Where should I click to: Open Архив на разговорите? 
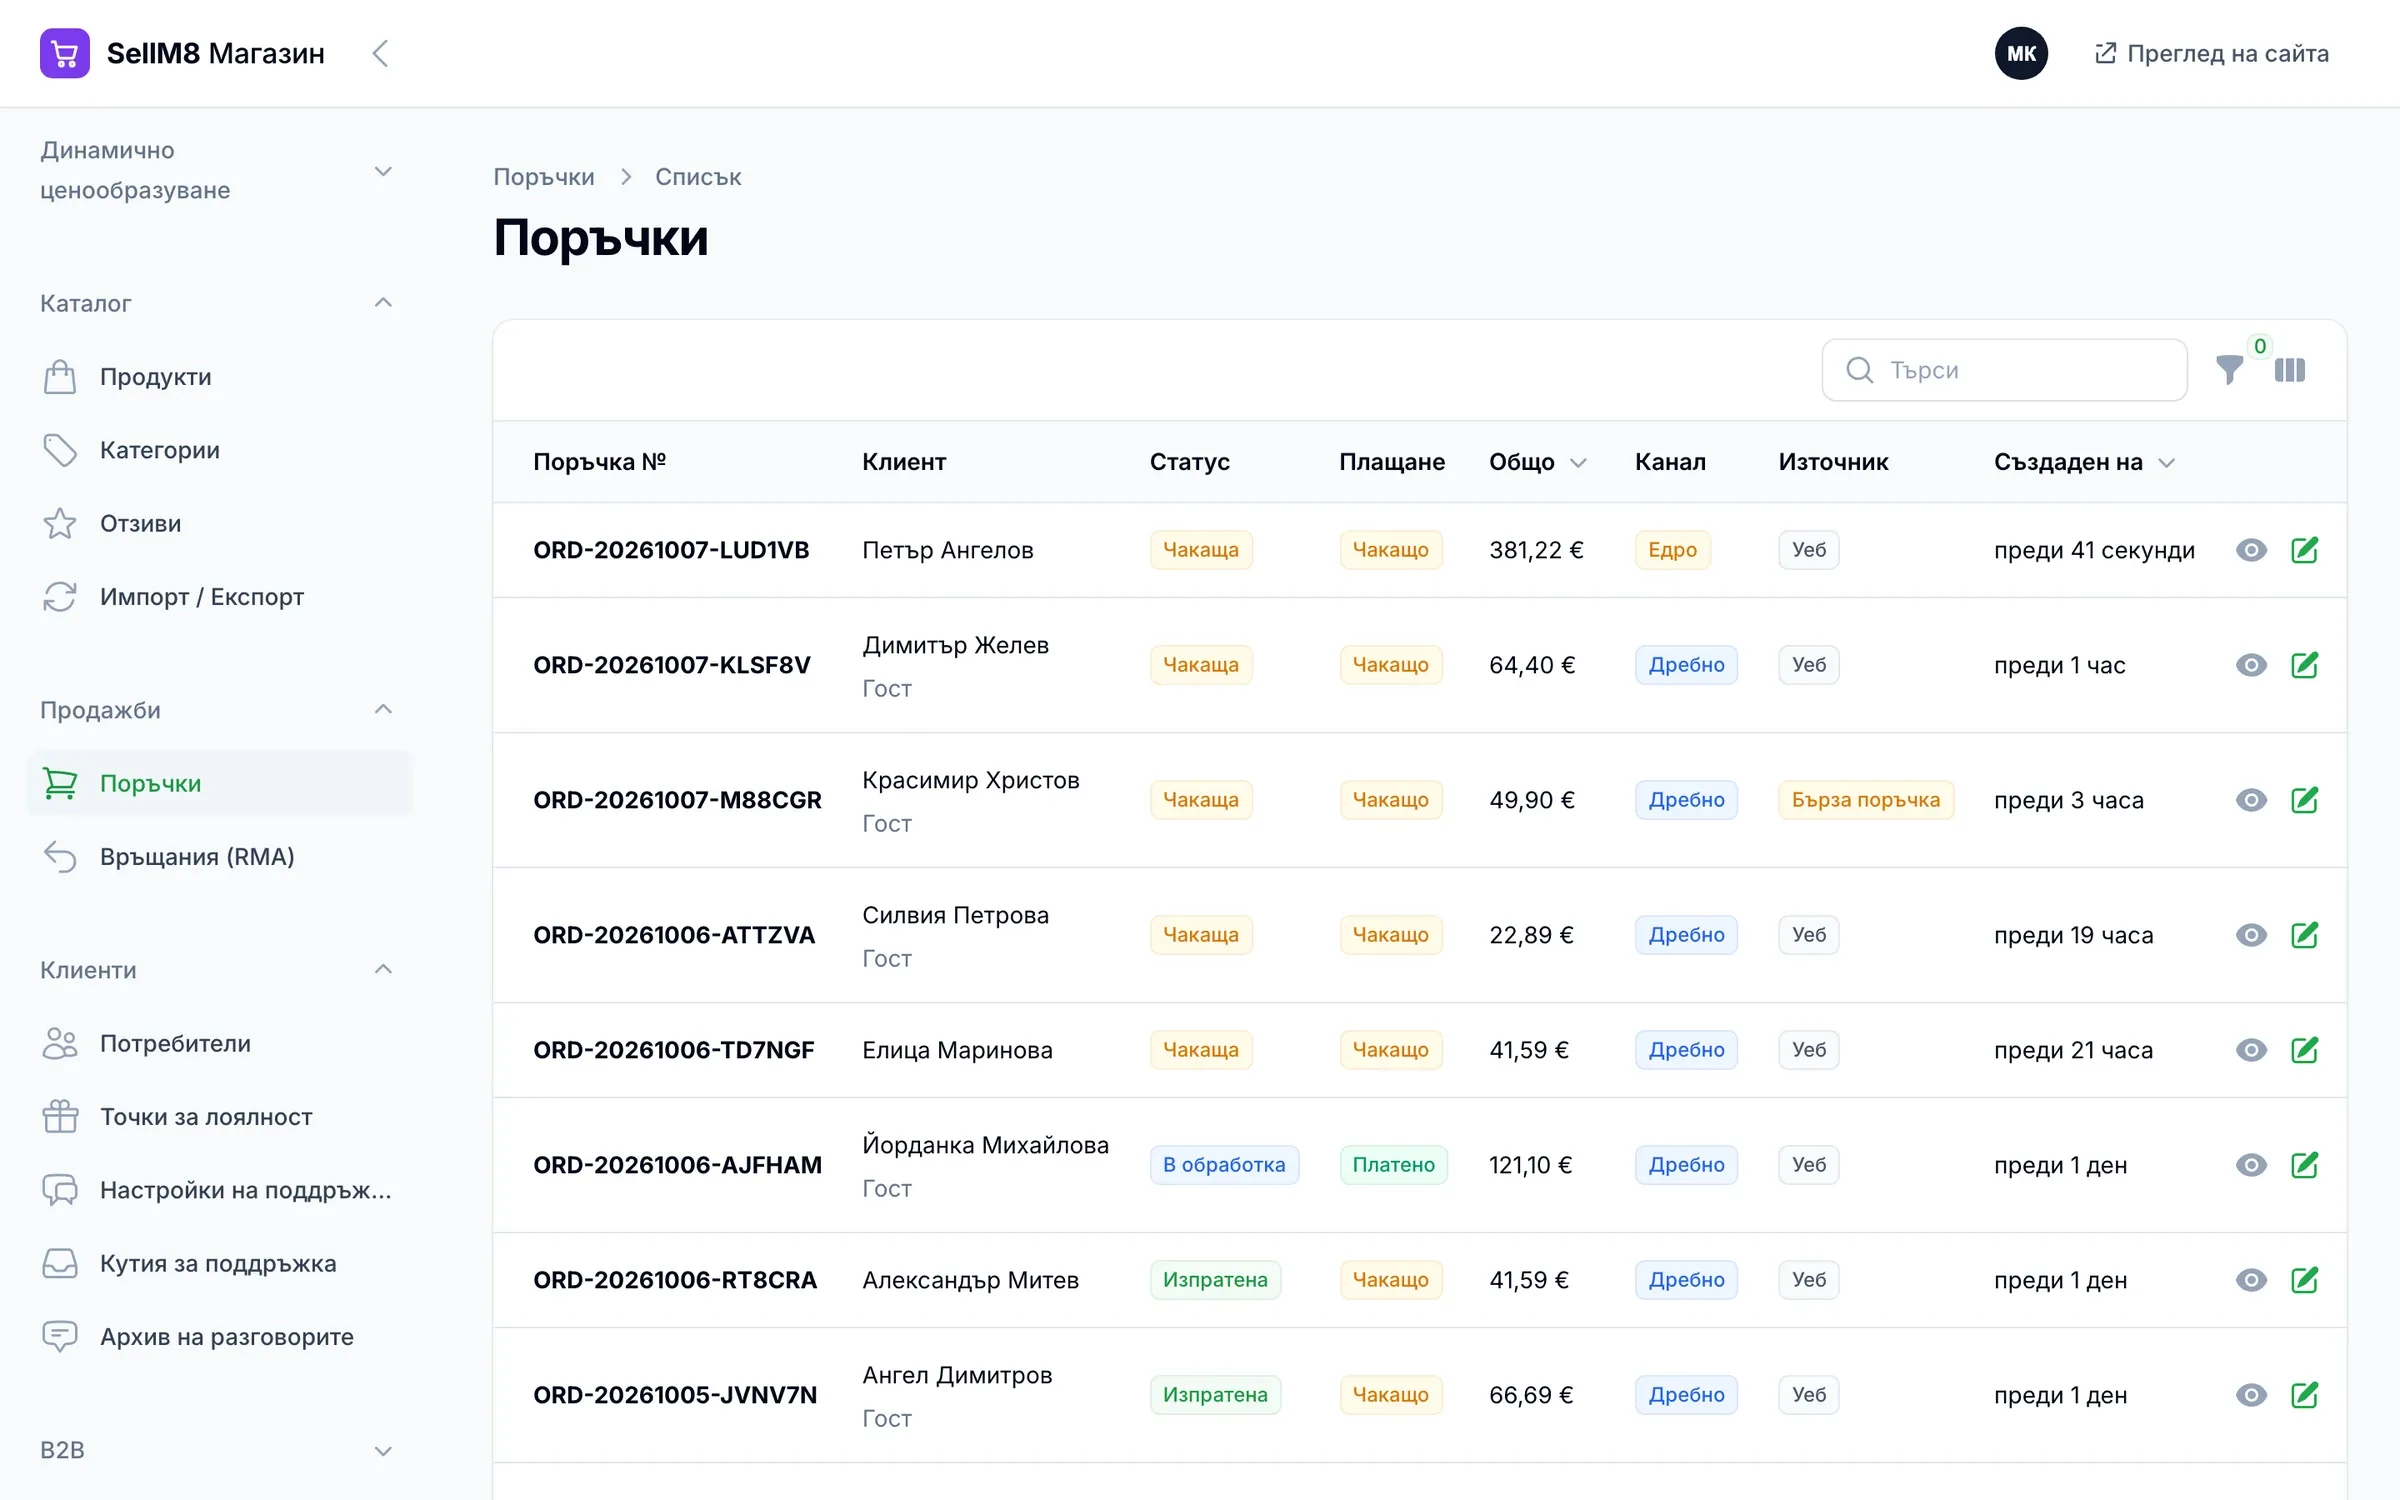220,1337
